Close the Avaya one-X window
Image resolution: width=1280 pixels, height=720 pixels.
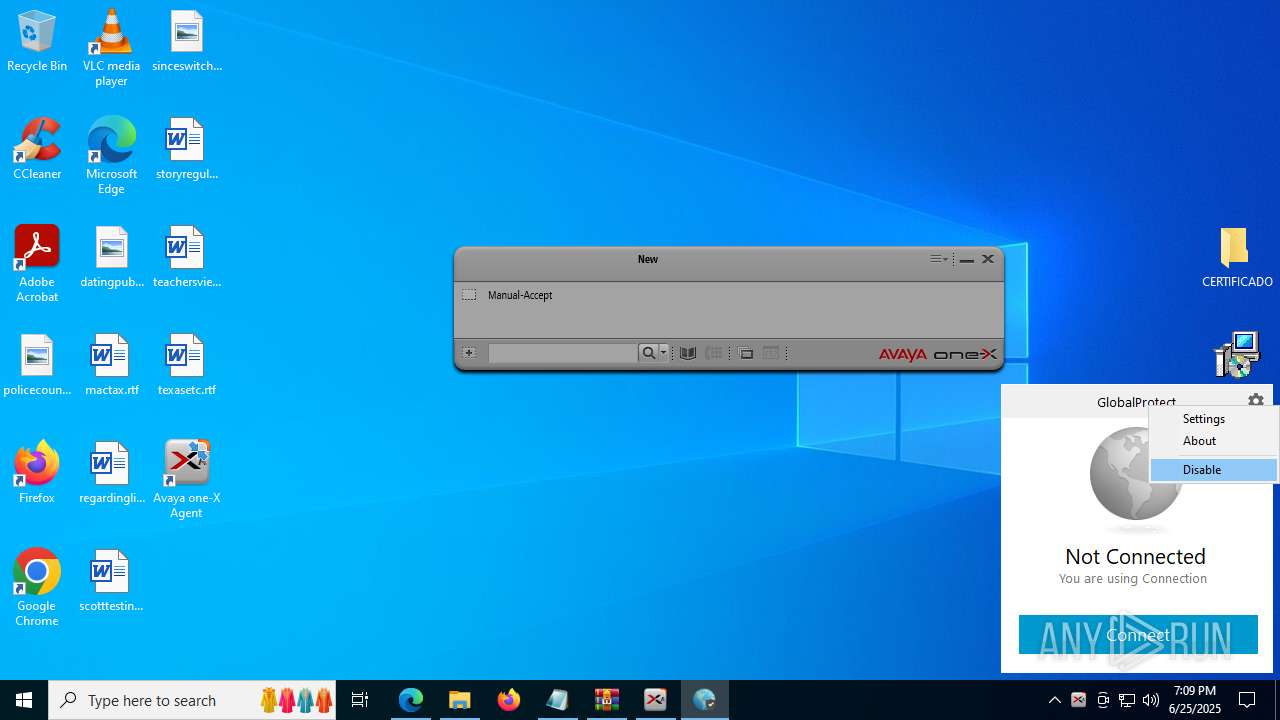pos(988,259)
